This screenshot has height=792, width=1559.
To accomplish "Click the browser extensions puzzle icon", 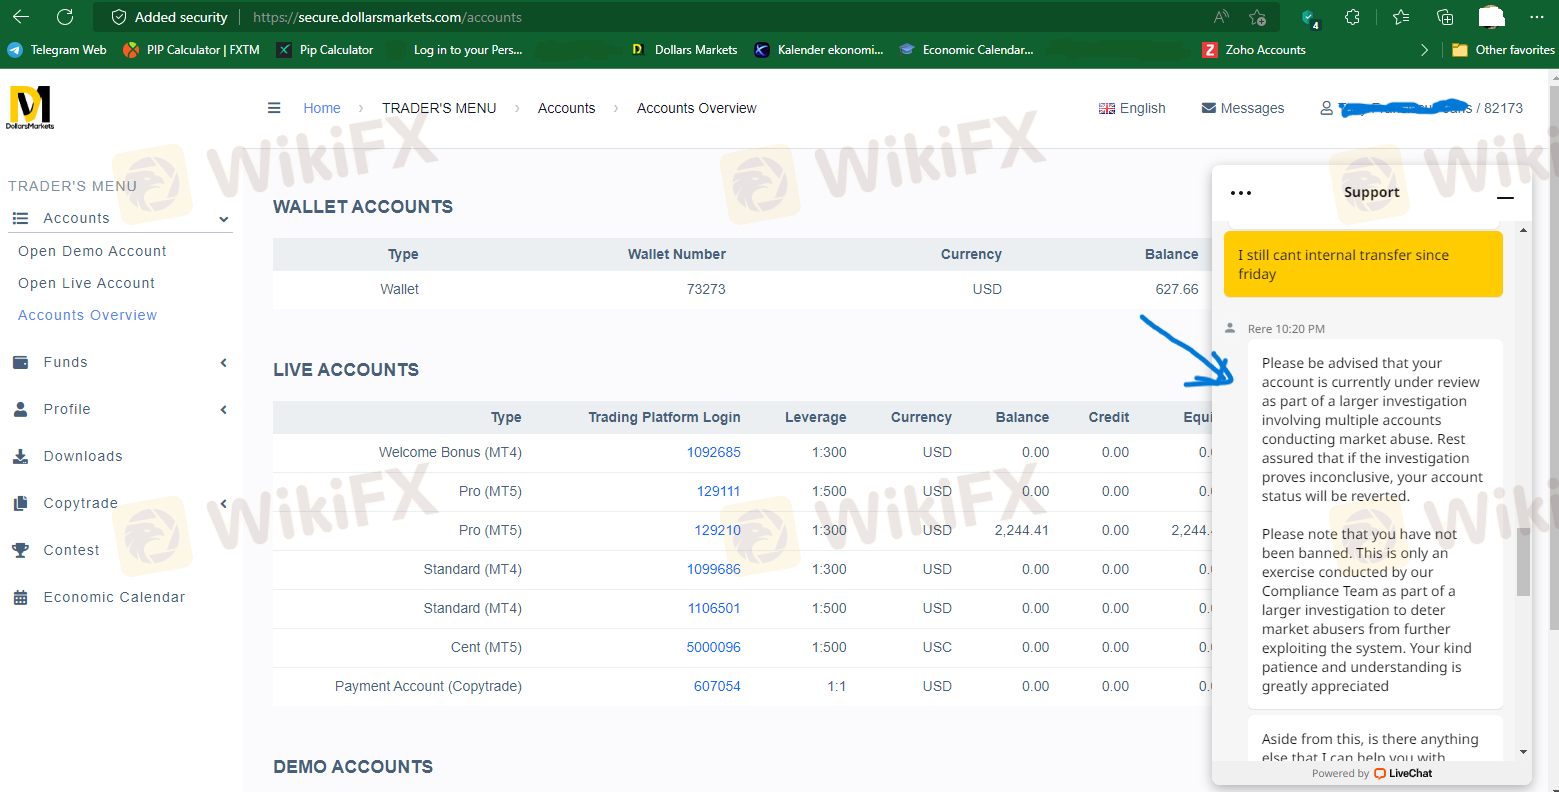I will (x=1352, y=17).
